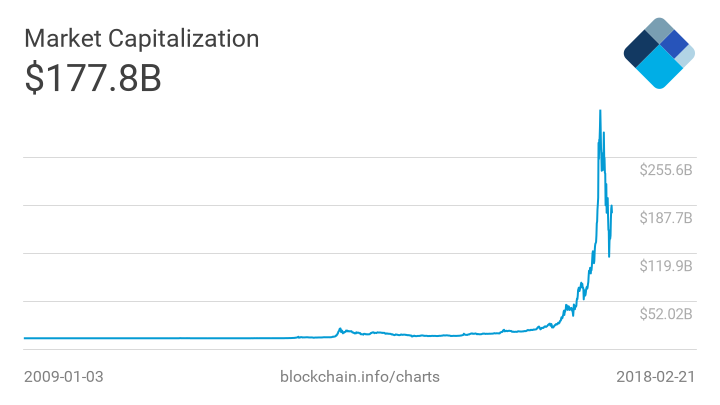Click the royal blue logo diamond
Image resolution: width=720 pixels, height=405 pixels.
[x=674, y=44]
